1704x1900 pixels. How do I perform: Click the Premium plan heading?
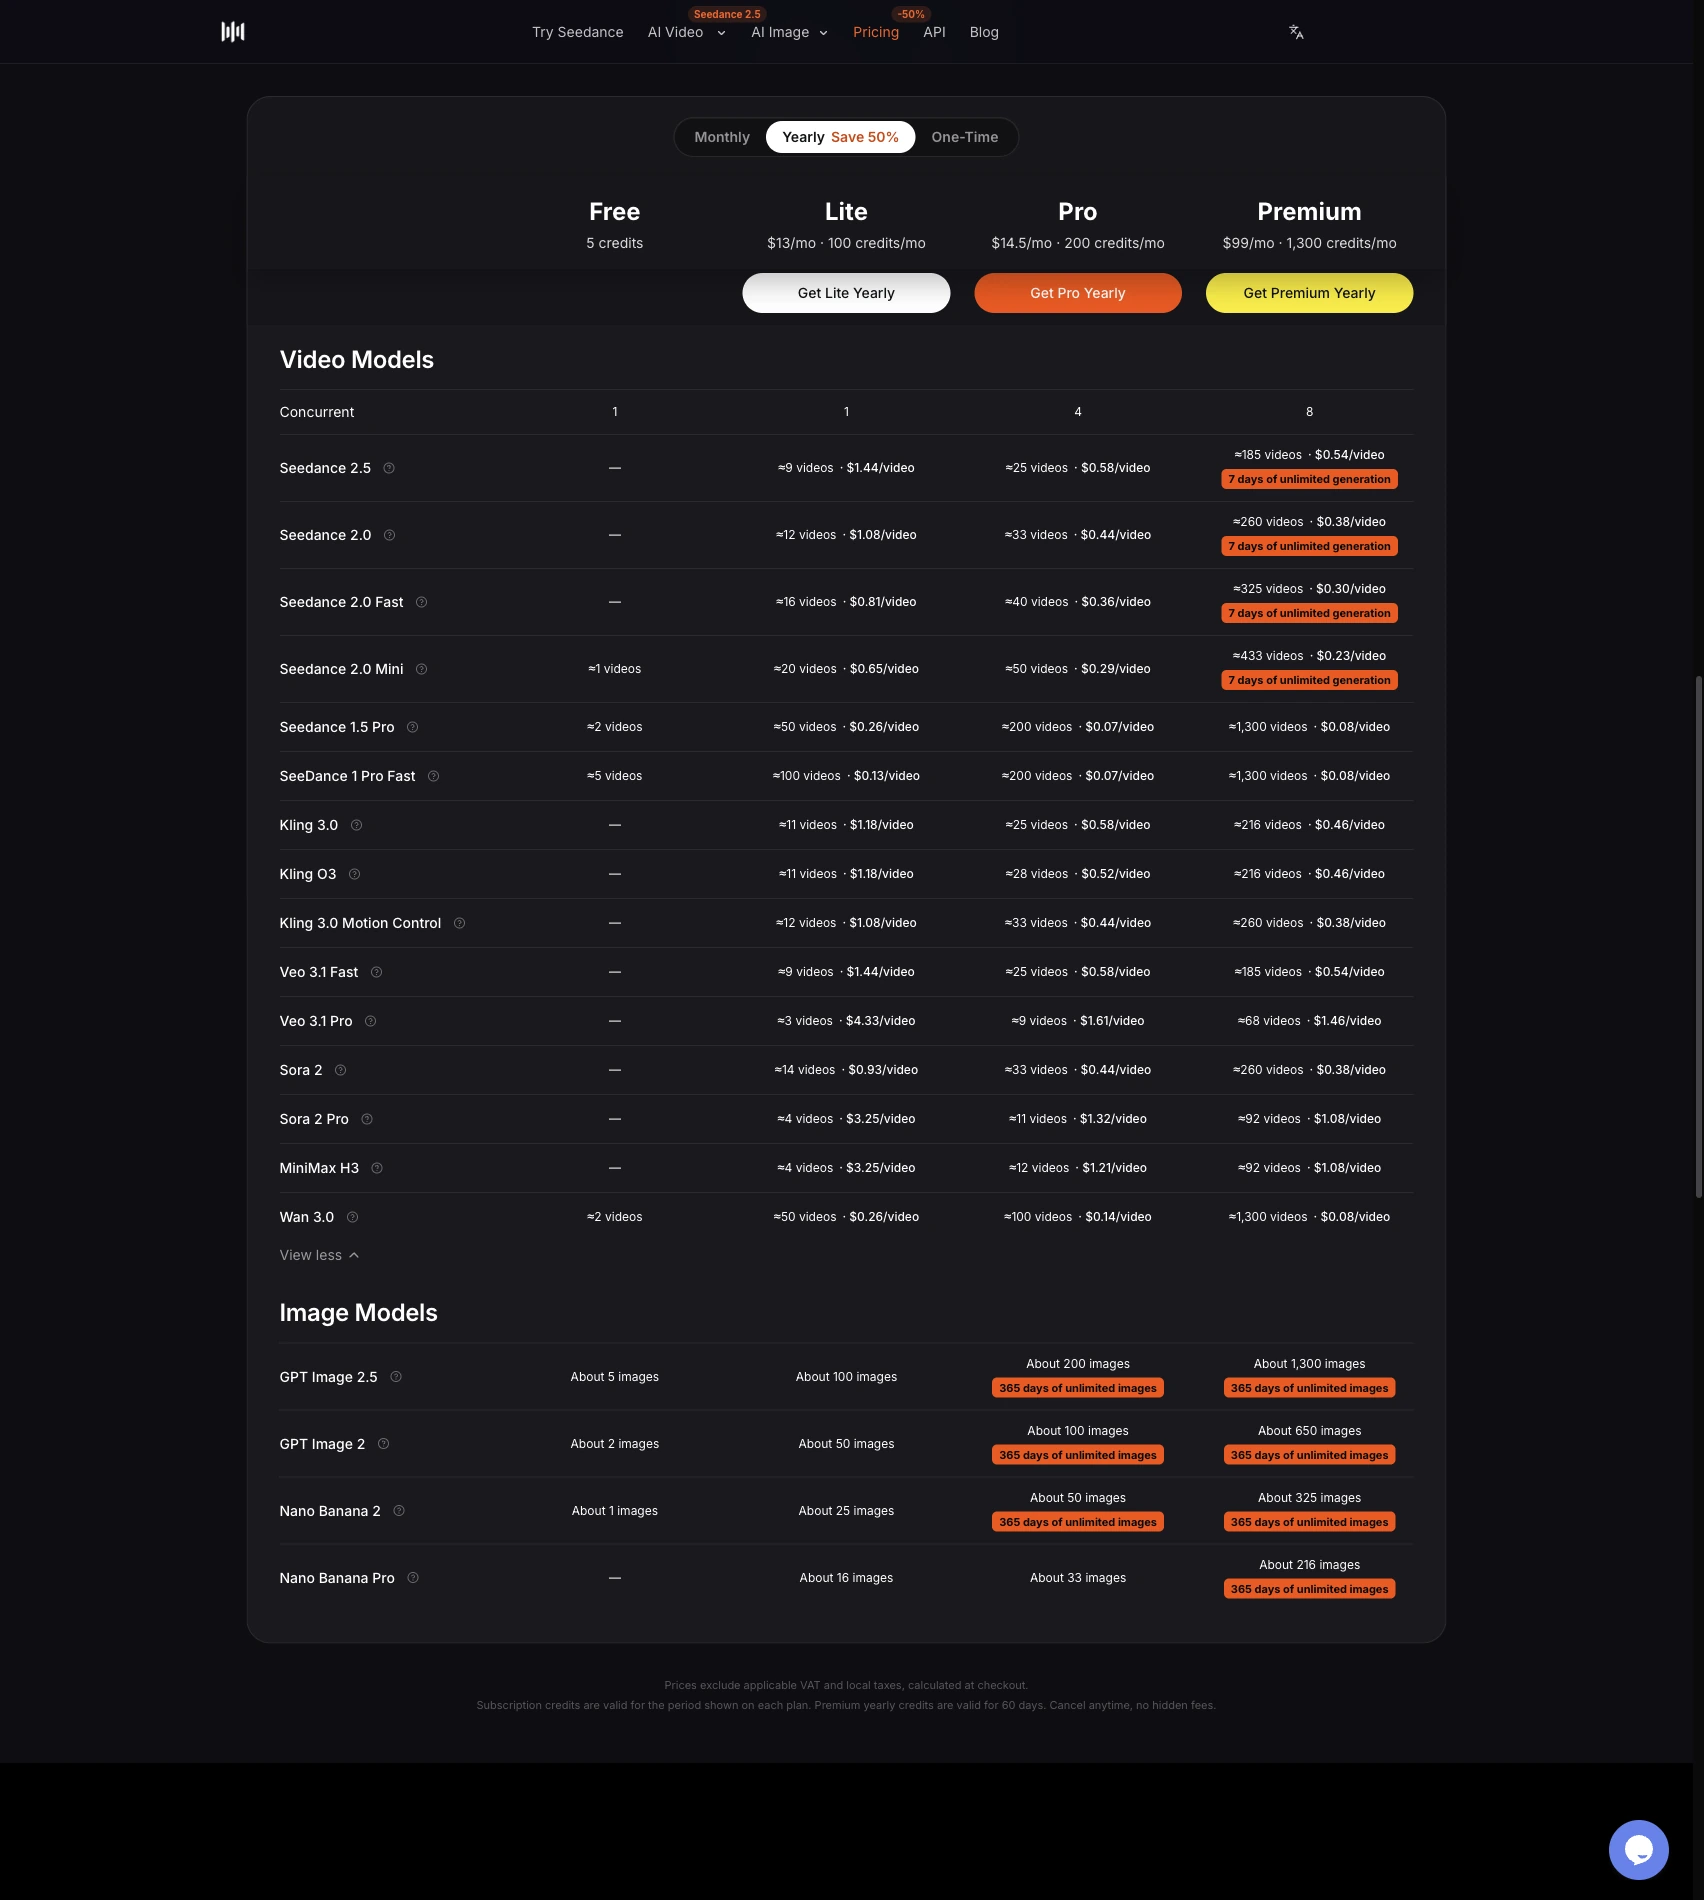point(1309,212)
